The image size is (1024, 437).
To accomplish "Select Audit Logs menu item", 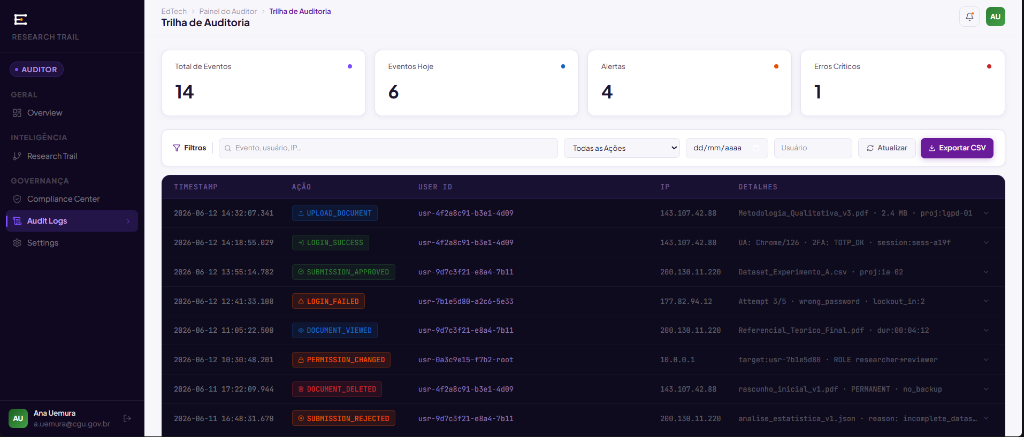I will coord(72,221).
